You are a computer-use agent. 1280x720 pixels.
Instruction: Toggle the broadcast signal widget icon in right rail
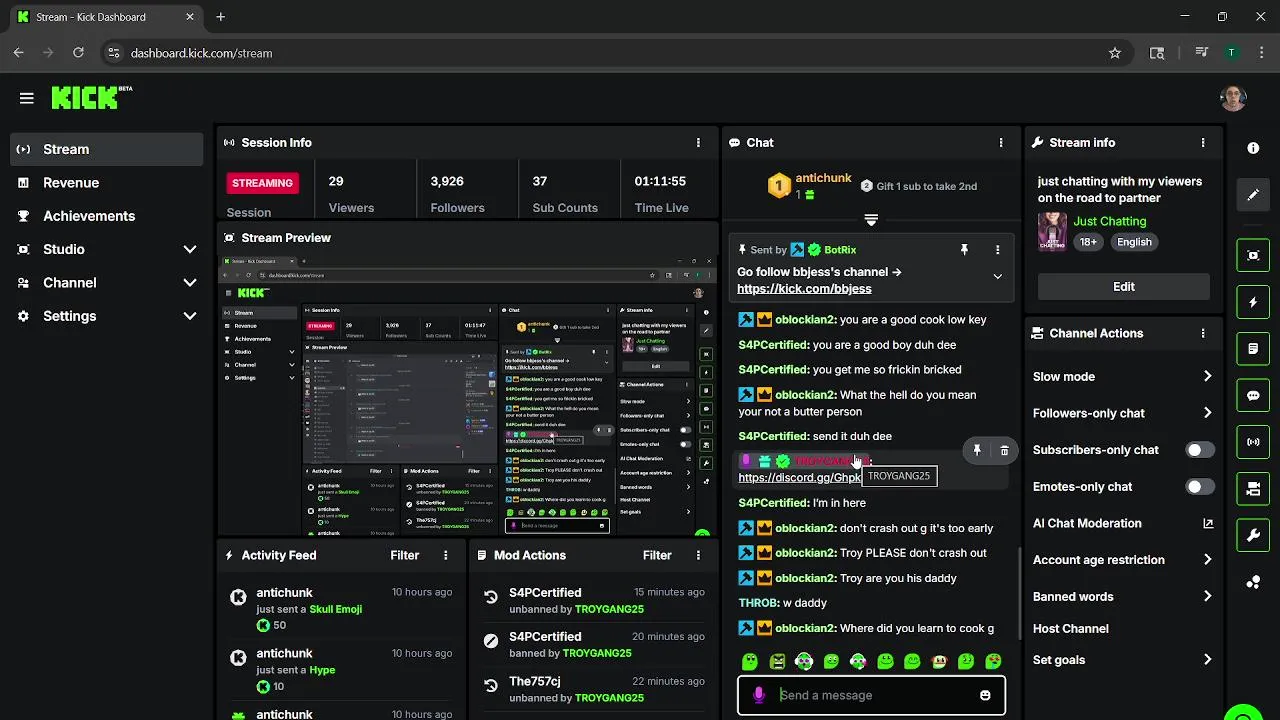pos(1253,442)
